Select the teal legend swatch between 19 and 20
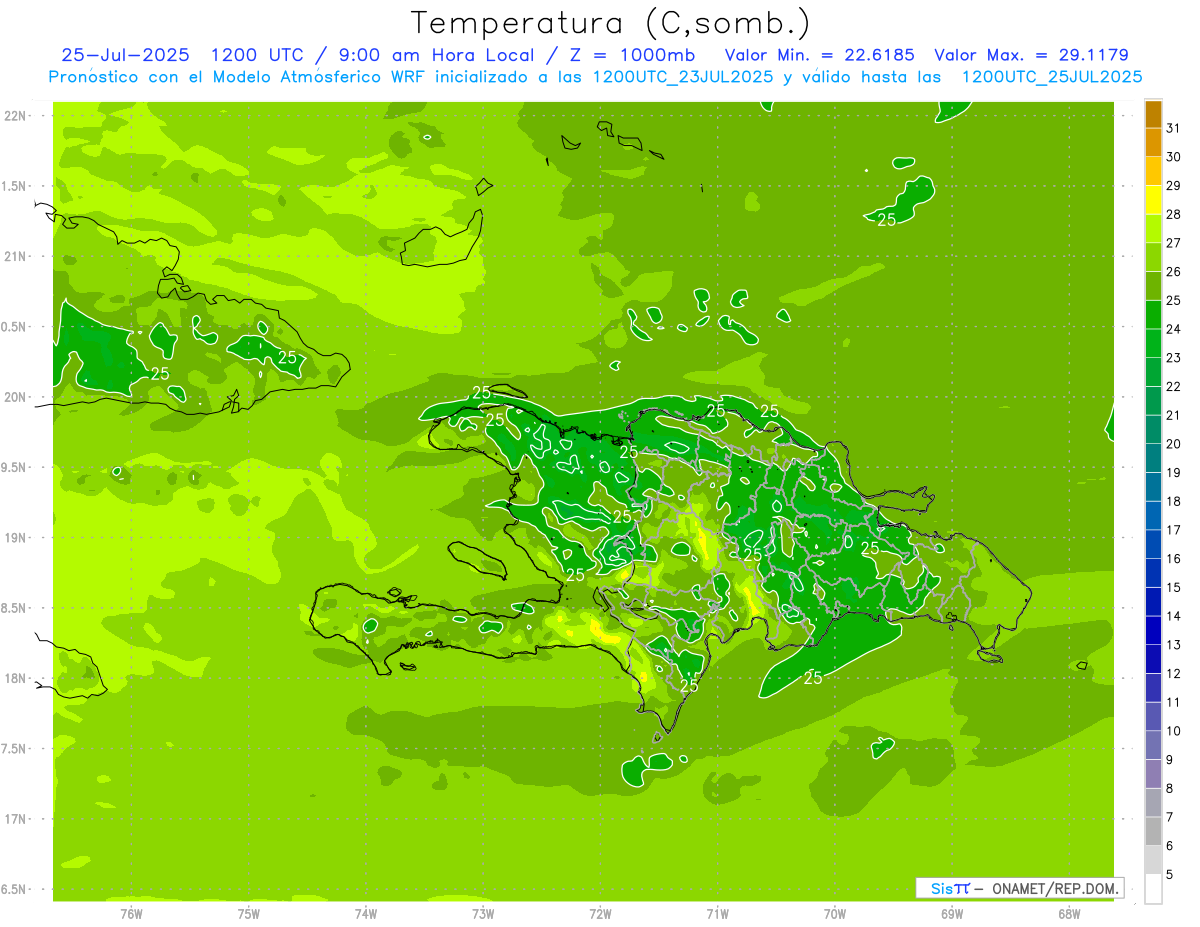The image size is (1200, 927). click(1153, 459)
